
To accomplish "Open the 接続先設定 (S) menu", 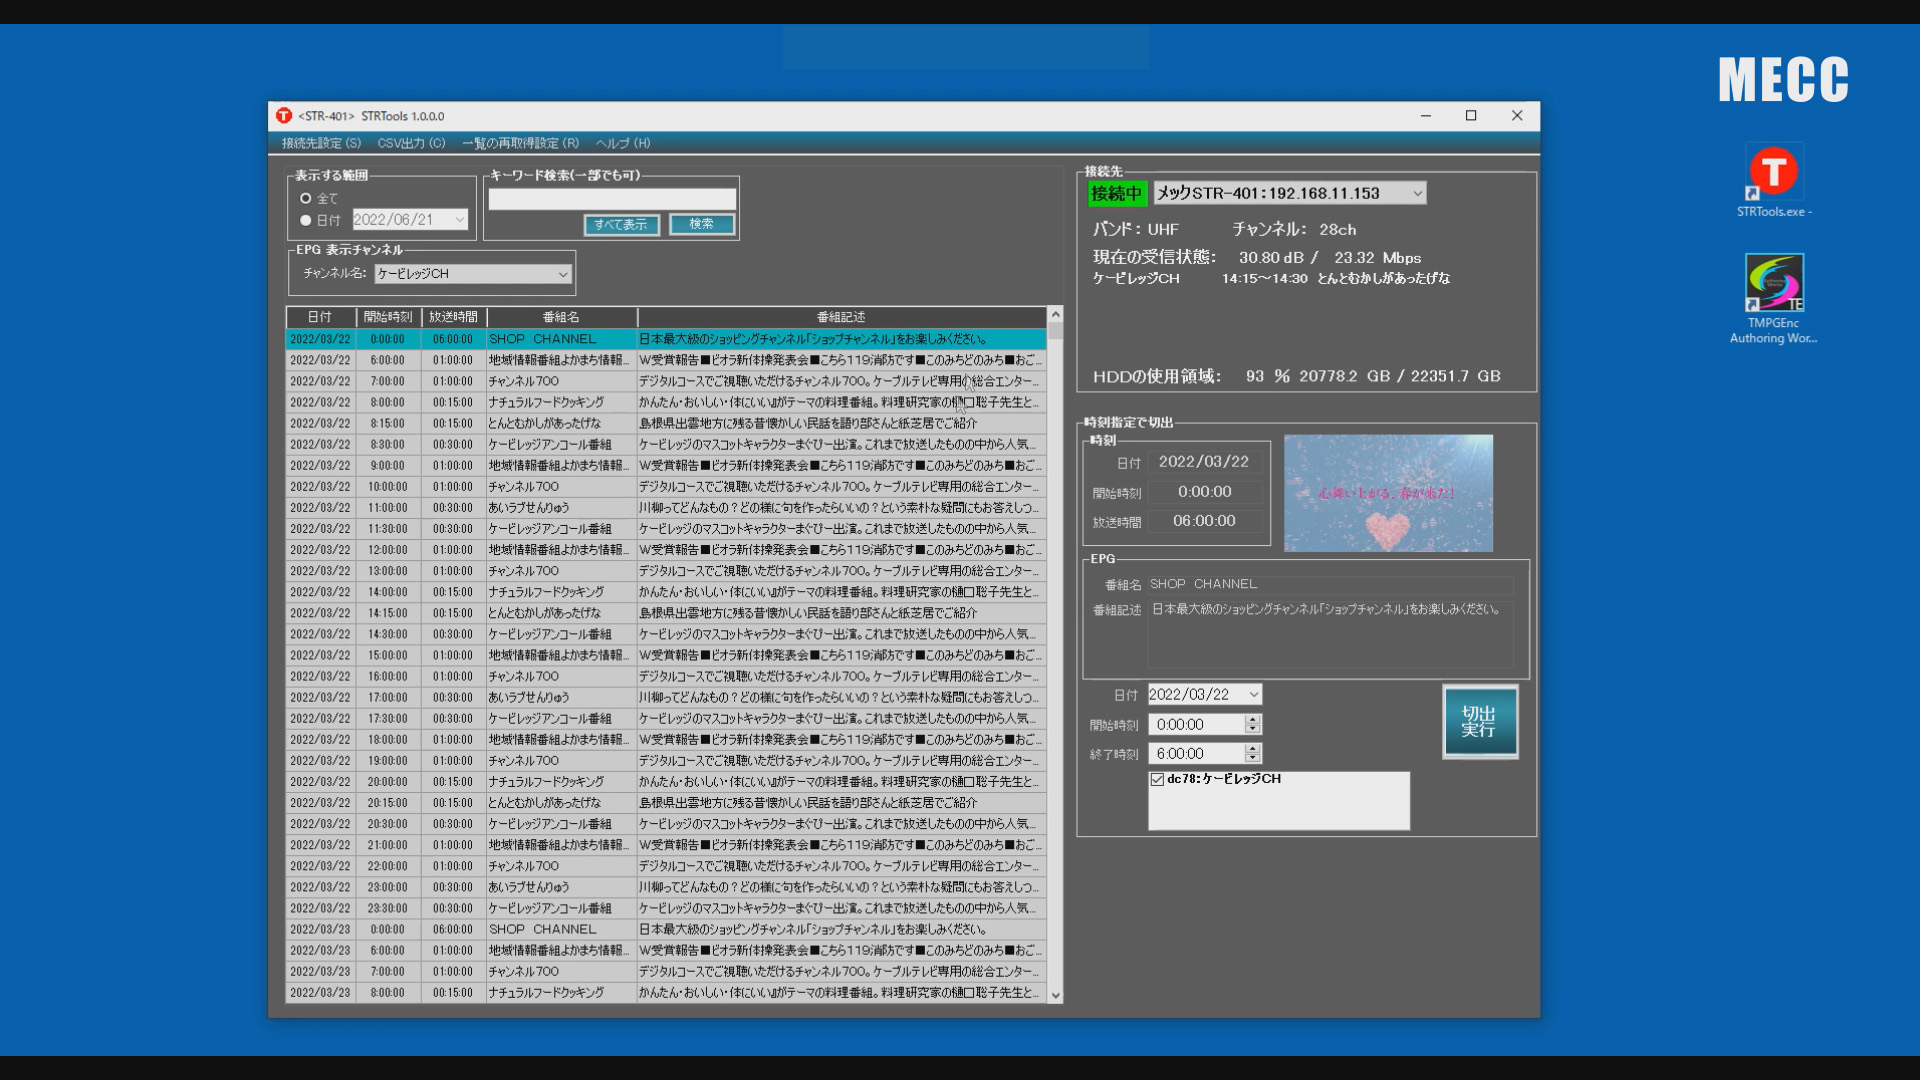I will [x=321, y=143].
